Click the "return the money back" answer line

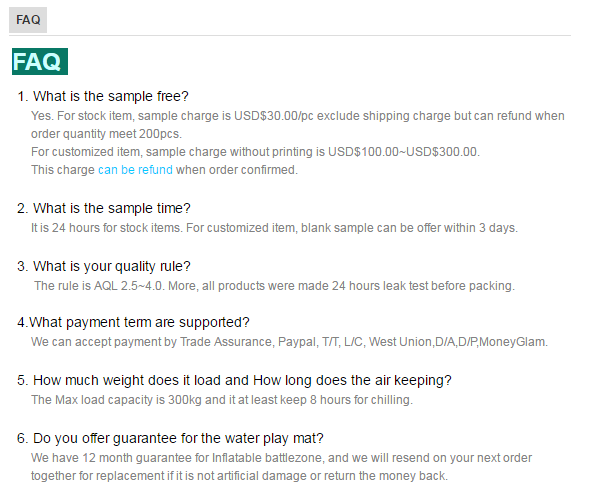click(239, 476)
